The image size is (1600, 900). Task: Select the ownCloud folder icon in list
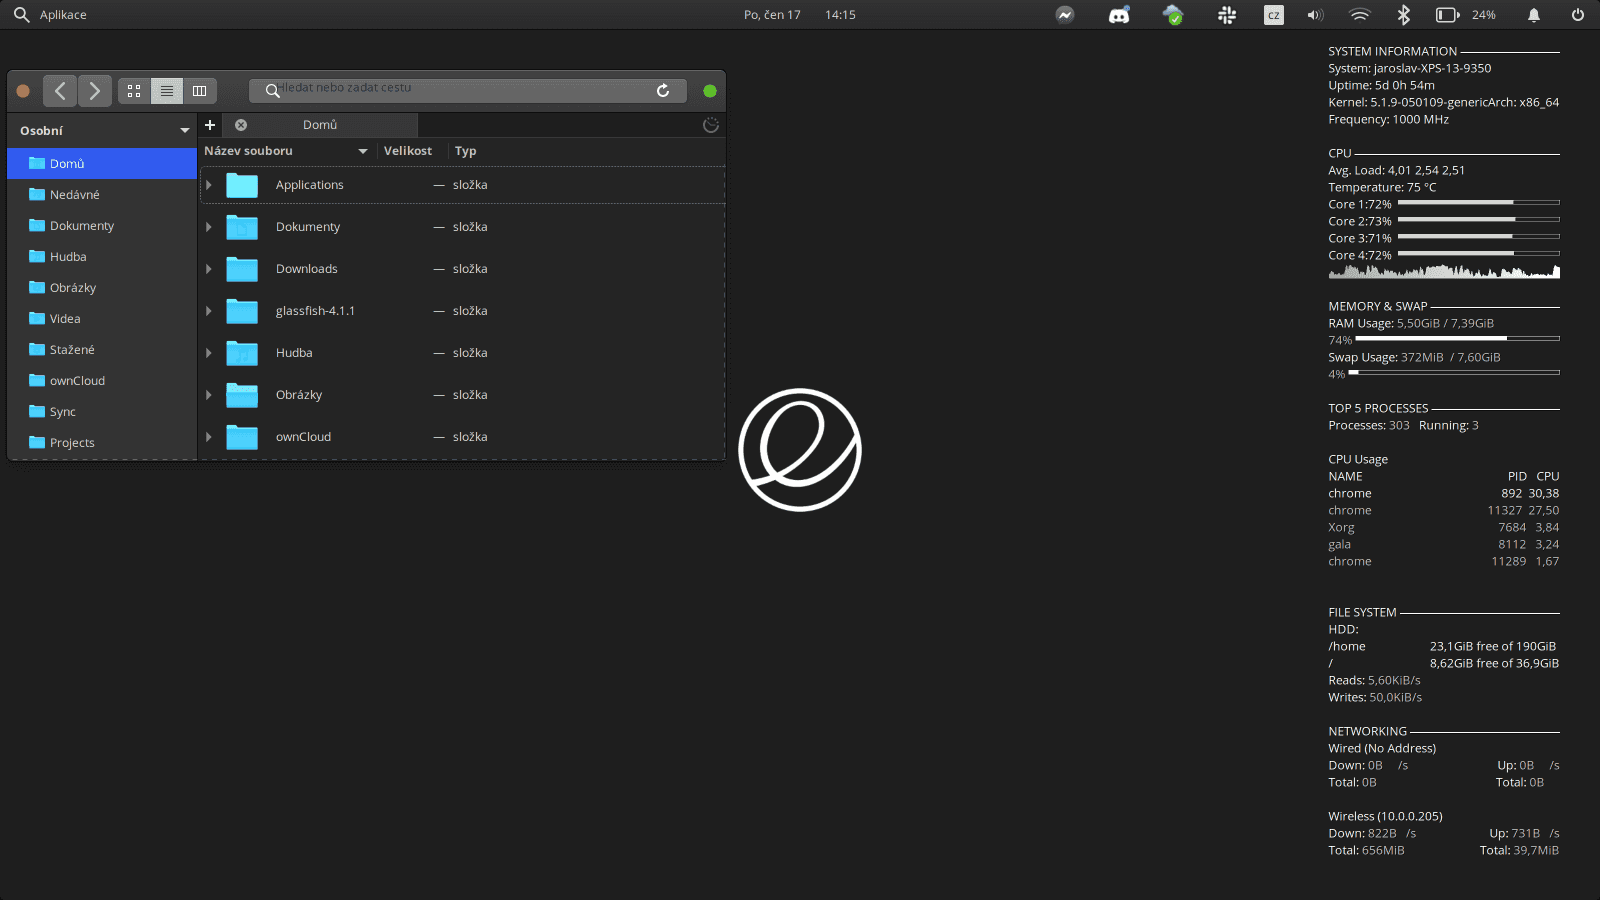[x=242, y=437]
